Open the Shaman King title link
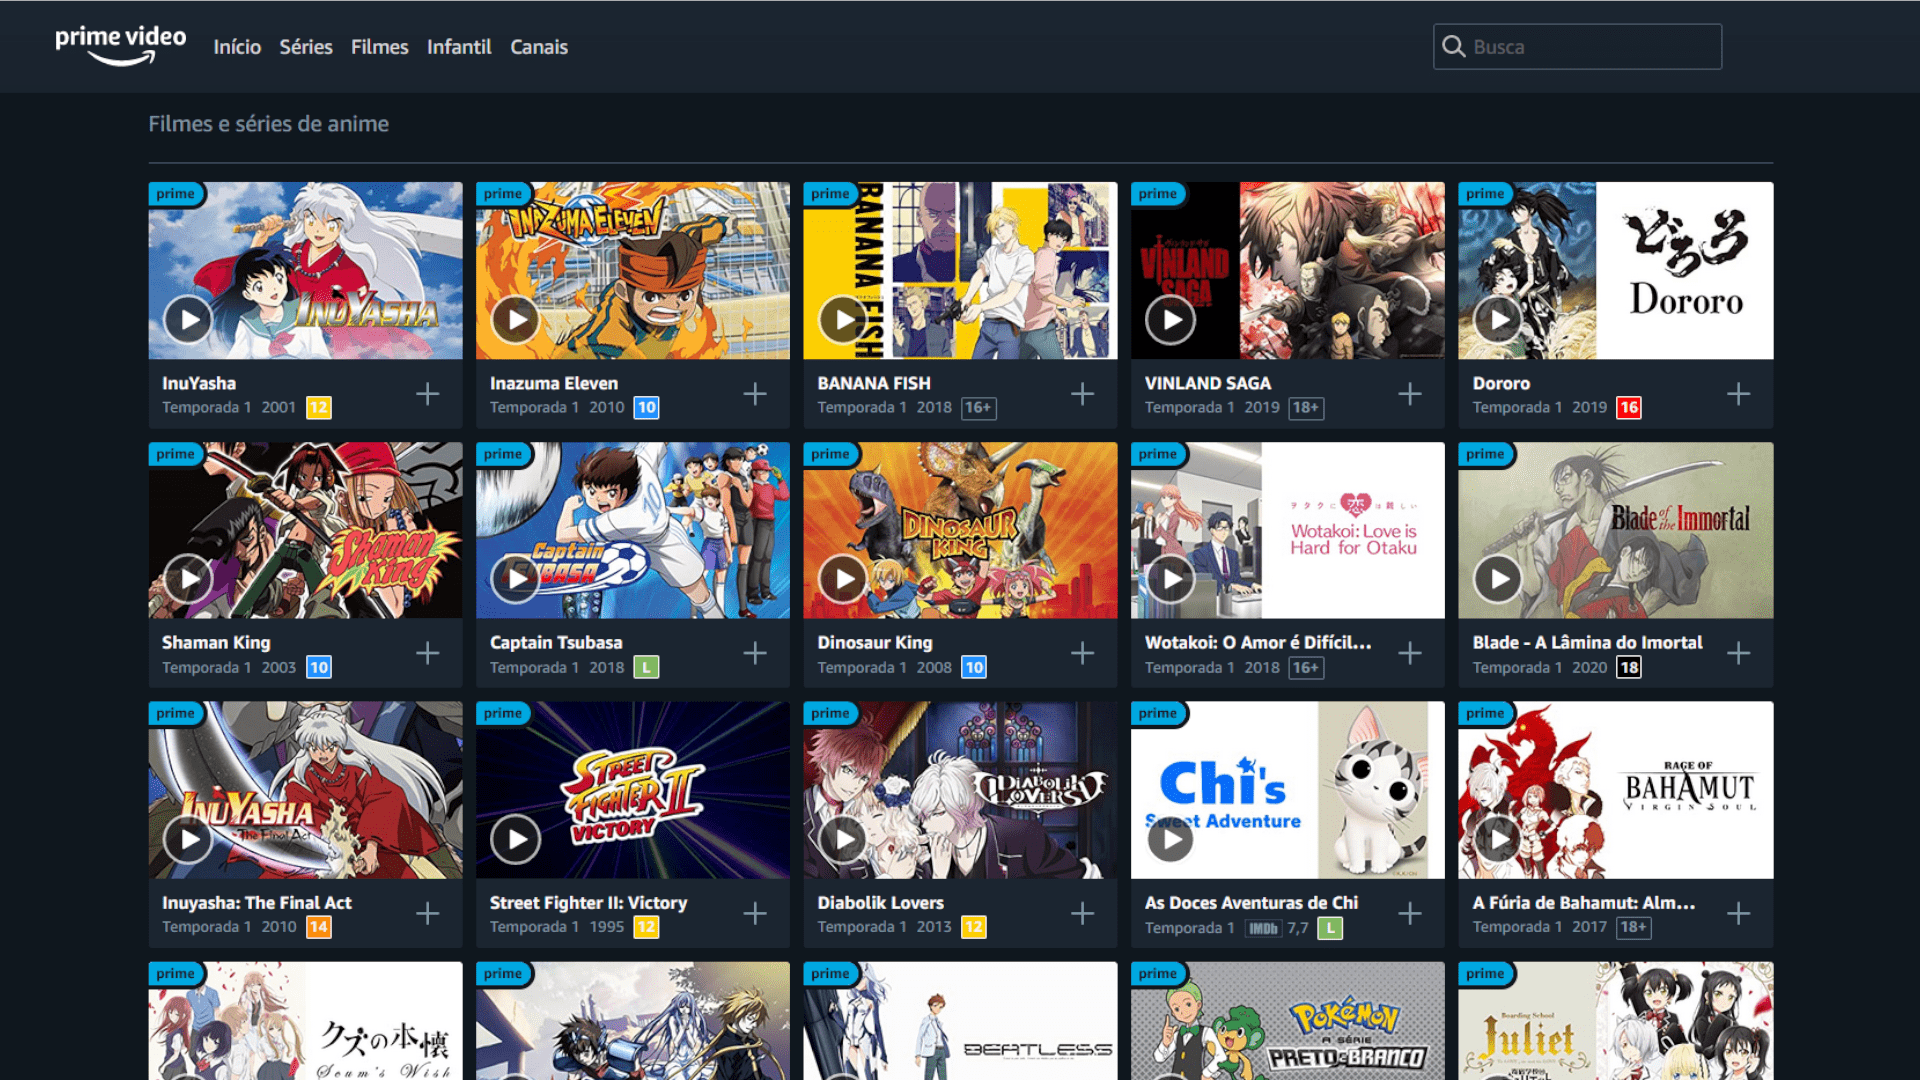 coord(216,642)
